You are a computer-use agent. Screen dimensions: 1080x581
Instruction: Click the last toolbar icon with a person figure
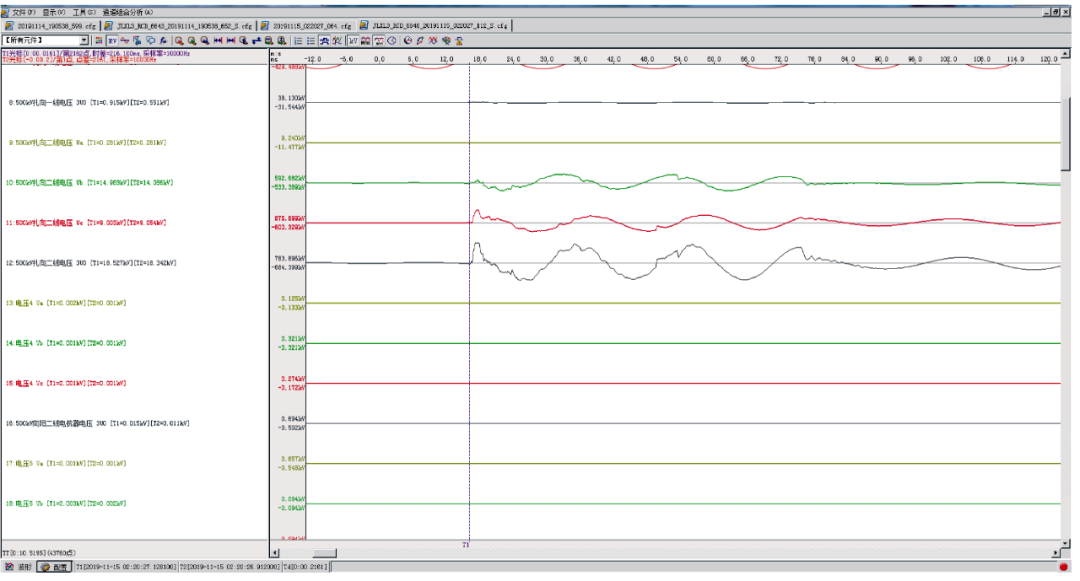pos(459,41)
